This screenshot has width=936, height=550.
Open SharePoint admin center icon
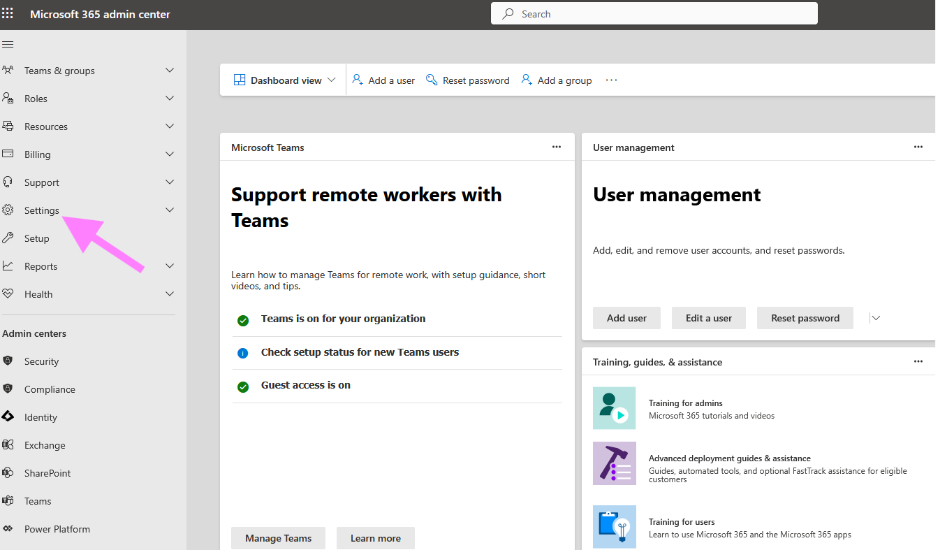[8, 473]
